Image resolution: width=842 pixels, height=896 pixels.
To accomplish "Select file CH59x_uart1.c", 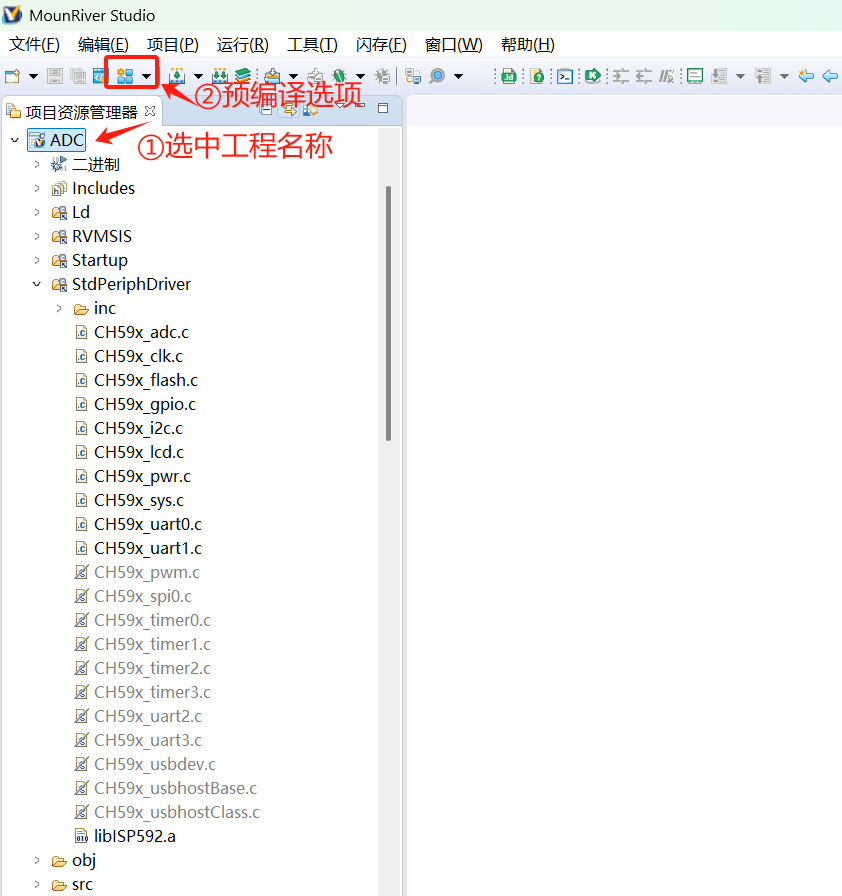I will 148,548.
